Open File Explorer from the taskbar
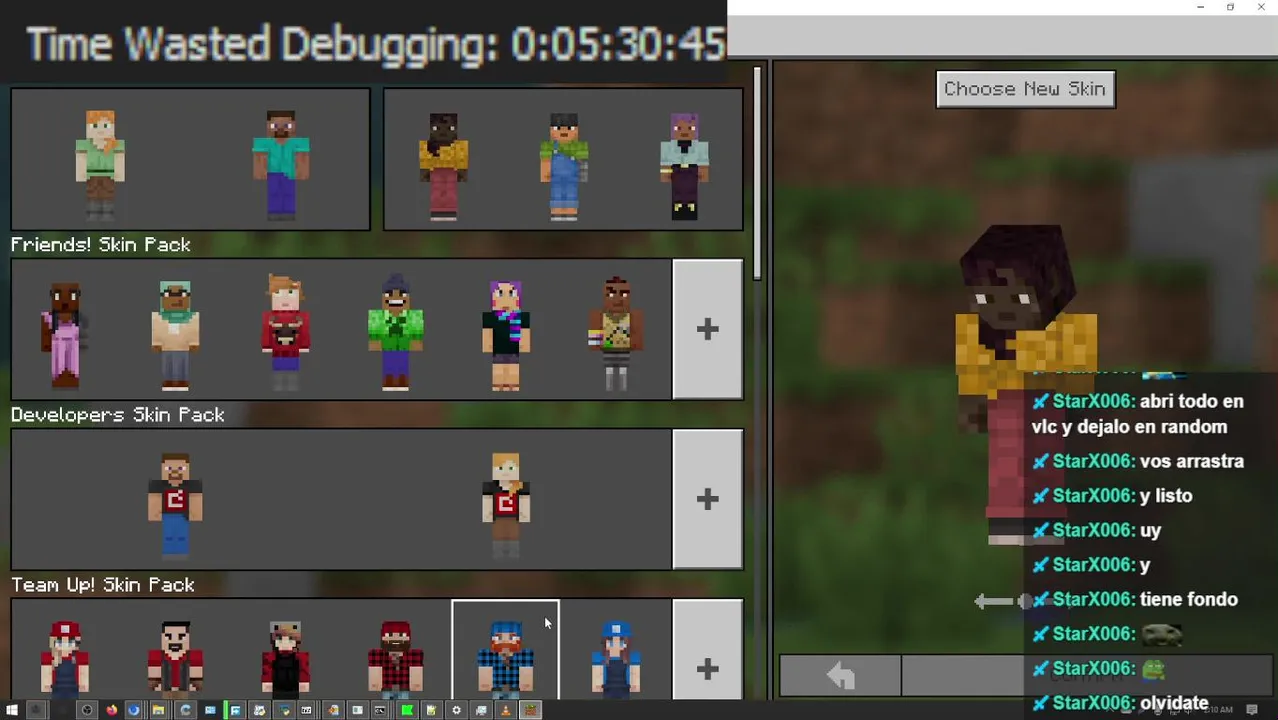The height and width of the screenshot is (720, 1278). [x=158, y=710]
